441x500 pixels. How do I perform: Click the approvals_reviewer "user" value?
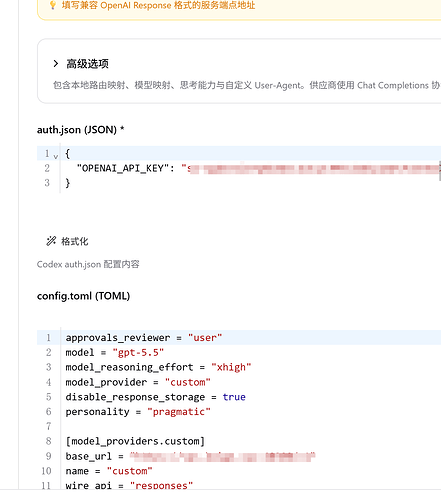point(205,338)
